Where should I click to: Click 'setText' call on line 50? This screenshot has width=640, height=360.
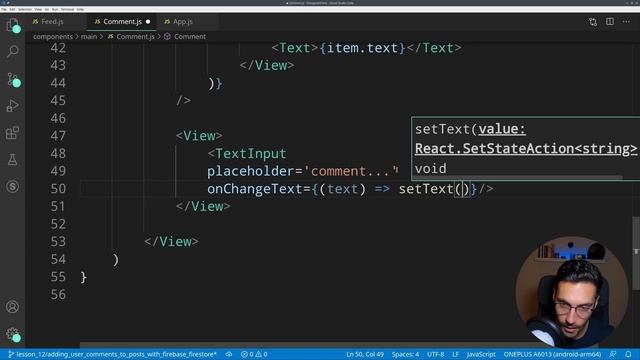click(426, 189)
